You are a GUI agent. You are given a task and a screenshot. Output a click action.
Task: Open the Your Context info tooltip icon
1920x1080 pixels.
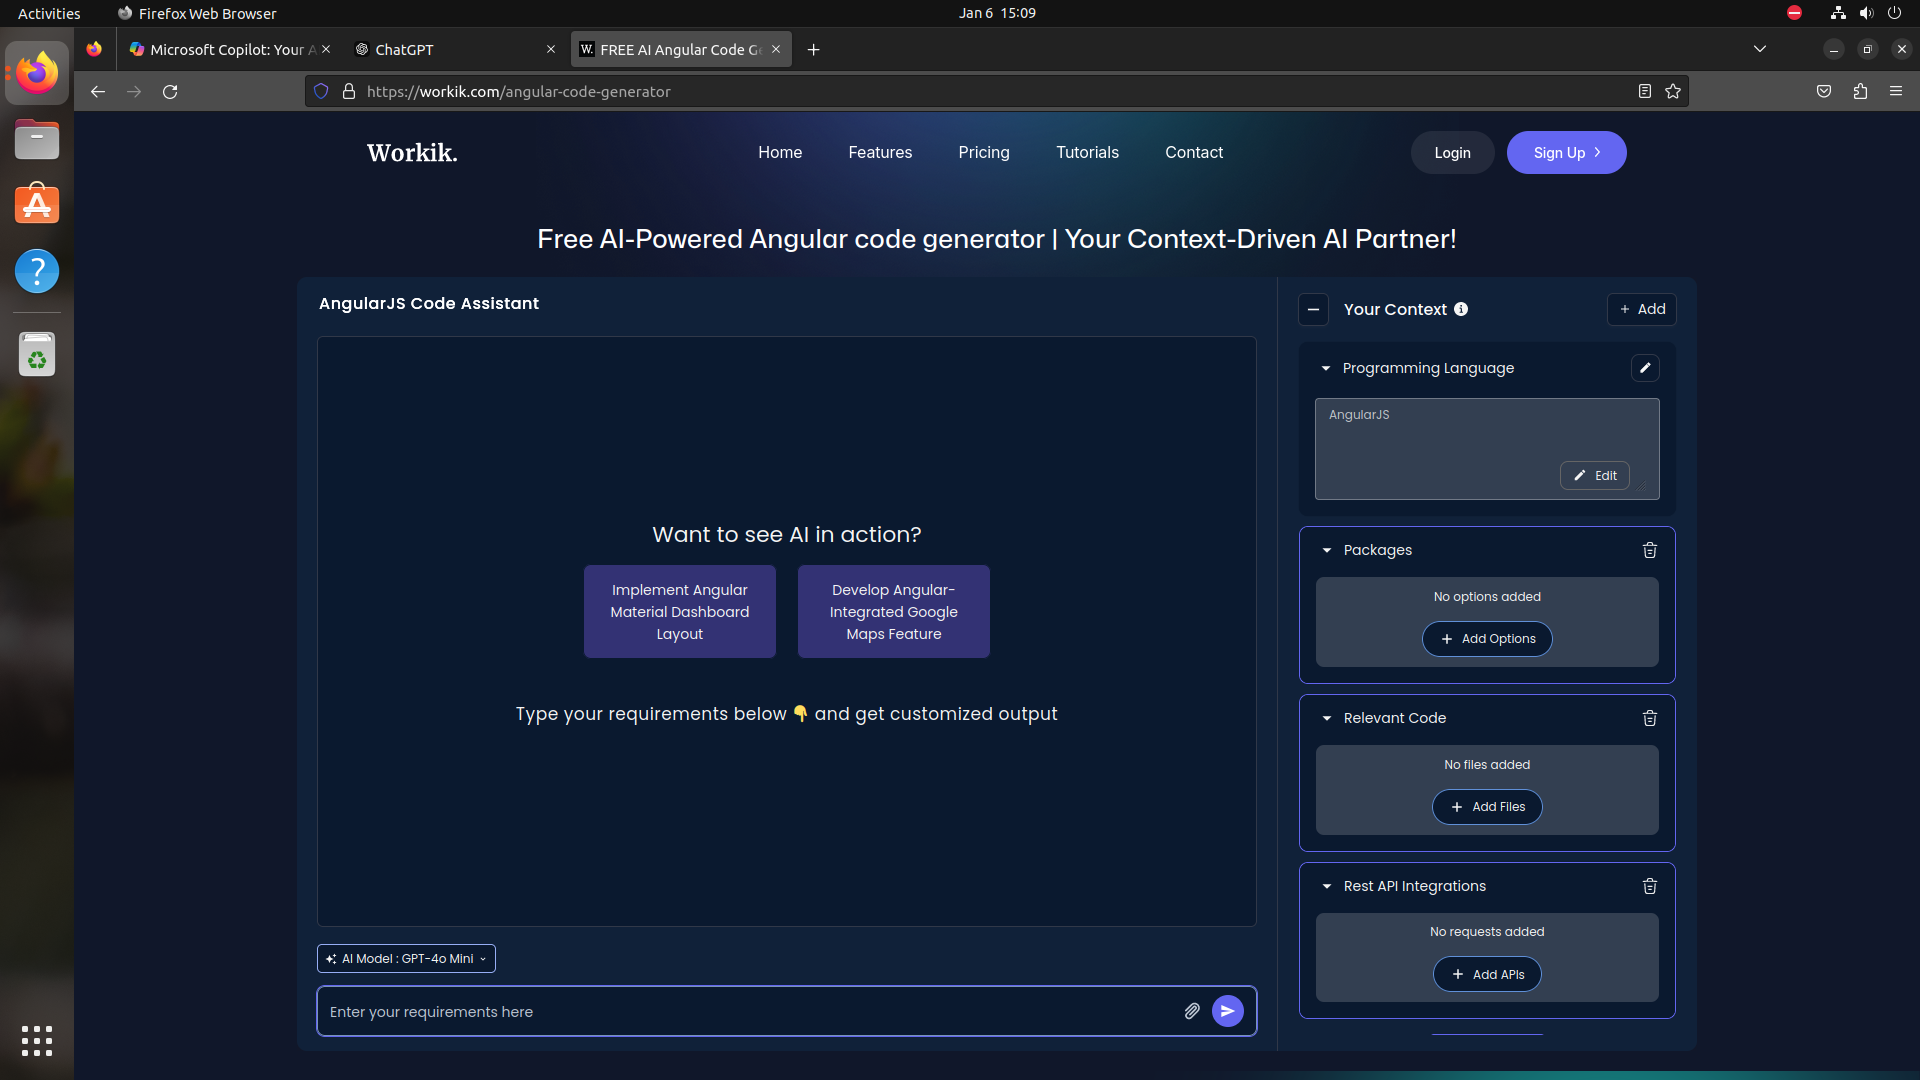click(1461, 309)
